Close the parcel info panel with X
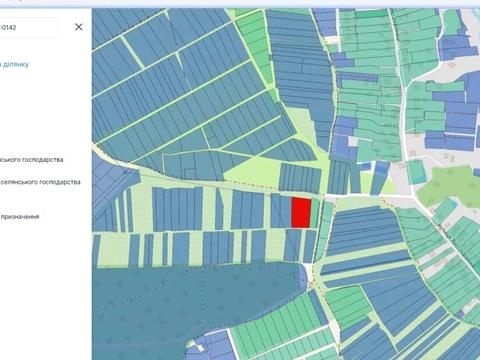The image size is (480, 360). 79,27
